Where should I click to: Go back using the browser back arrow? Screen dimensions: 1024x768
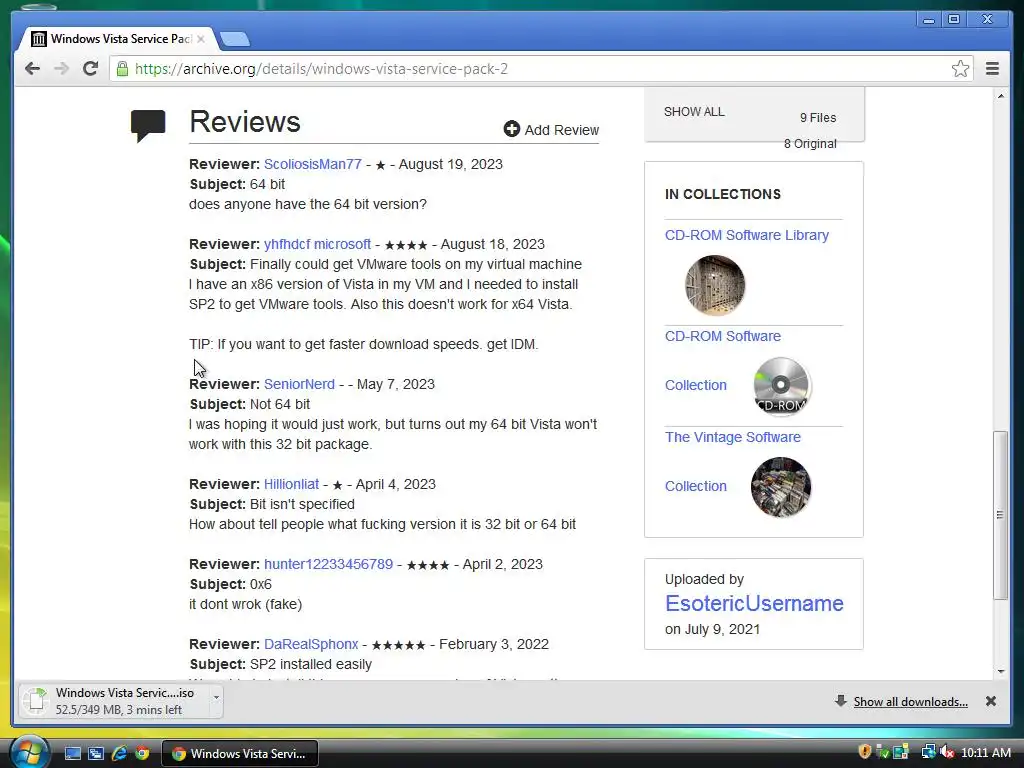coord(32,69)
